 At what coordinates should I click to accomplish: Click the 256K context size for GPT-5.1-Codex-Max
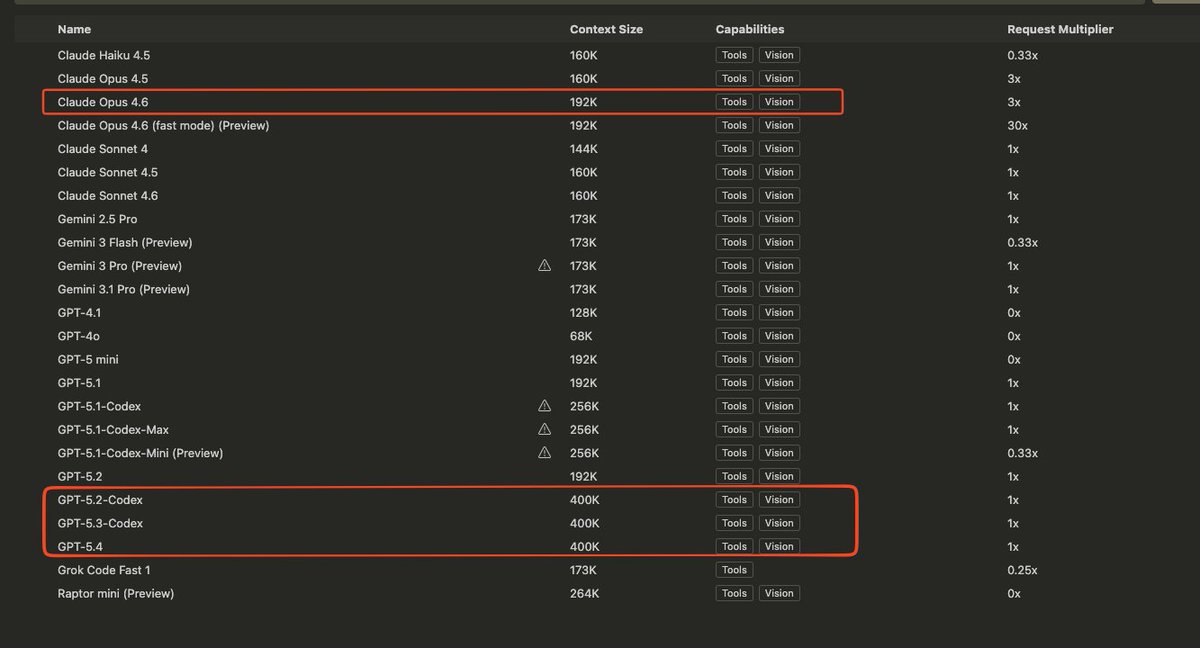[x=584, y=429]
